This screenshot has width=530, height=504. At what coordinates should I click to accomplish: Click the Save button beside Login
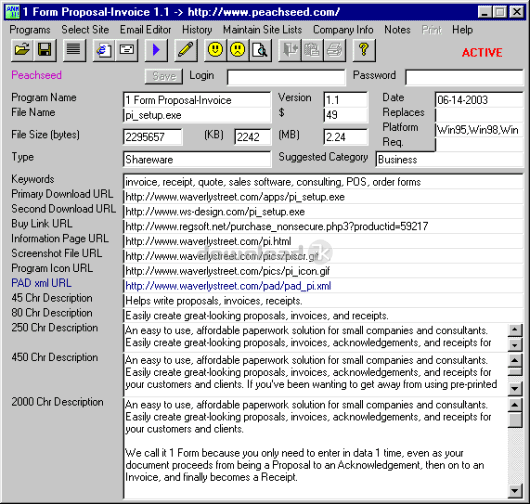[164, 76]
